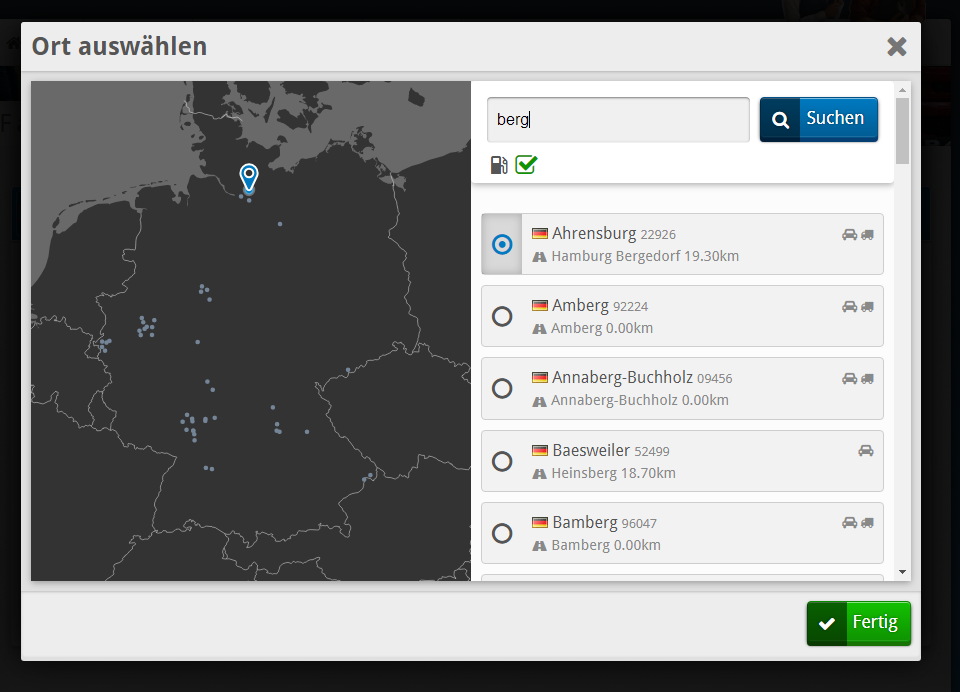
Task: Select the Annaberg-Buchholz radio button
Action: pos(502,388)
